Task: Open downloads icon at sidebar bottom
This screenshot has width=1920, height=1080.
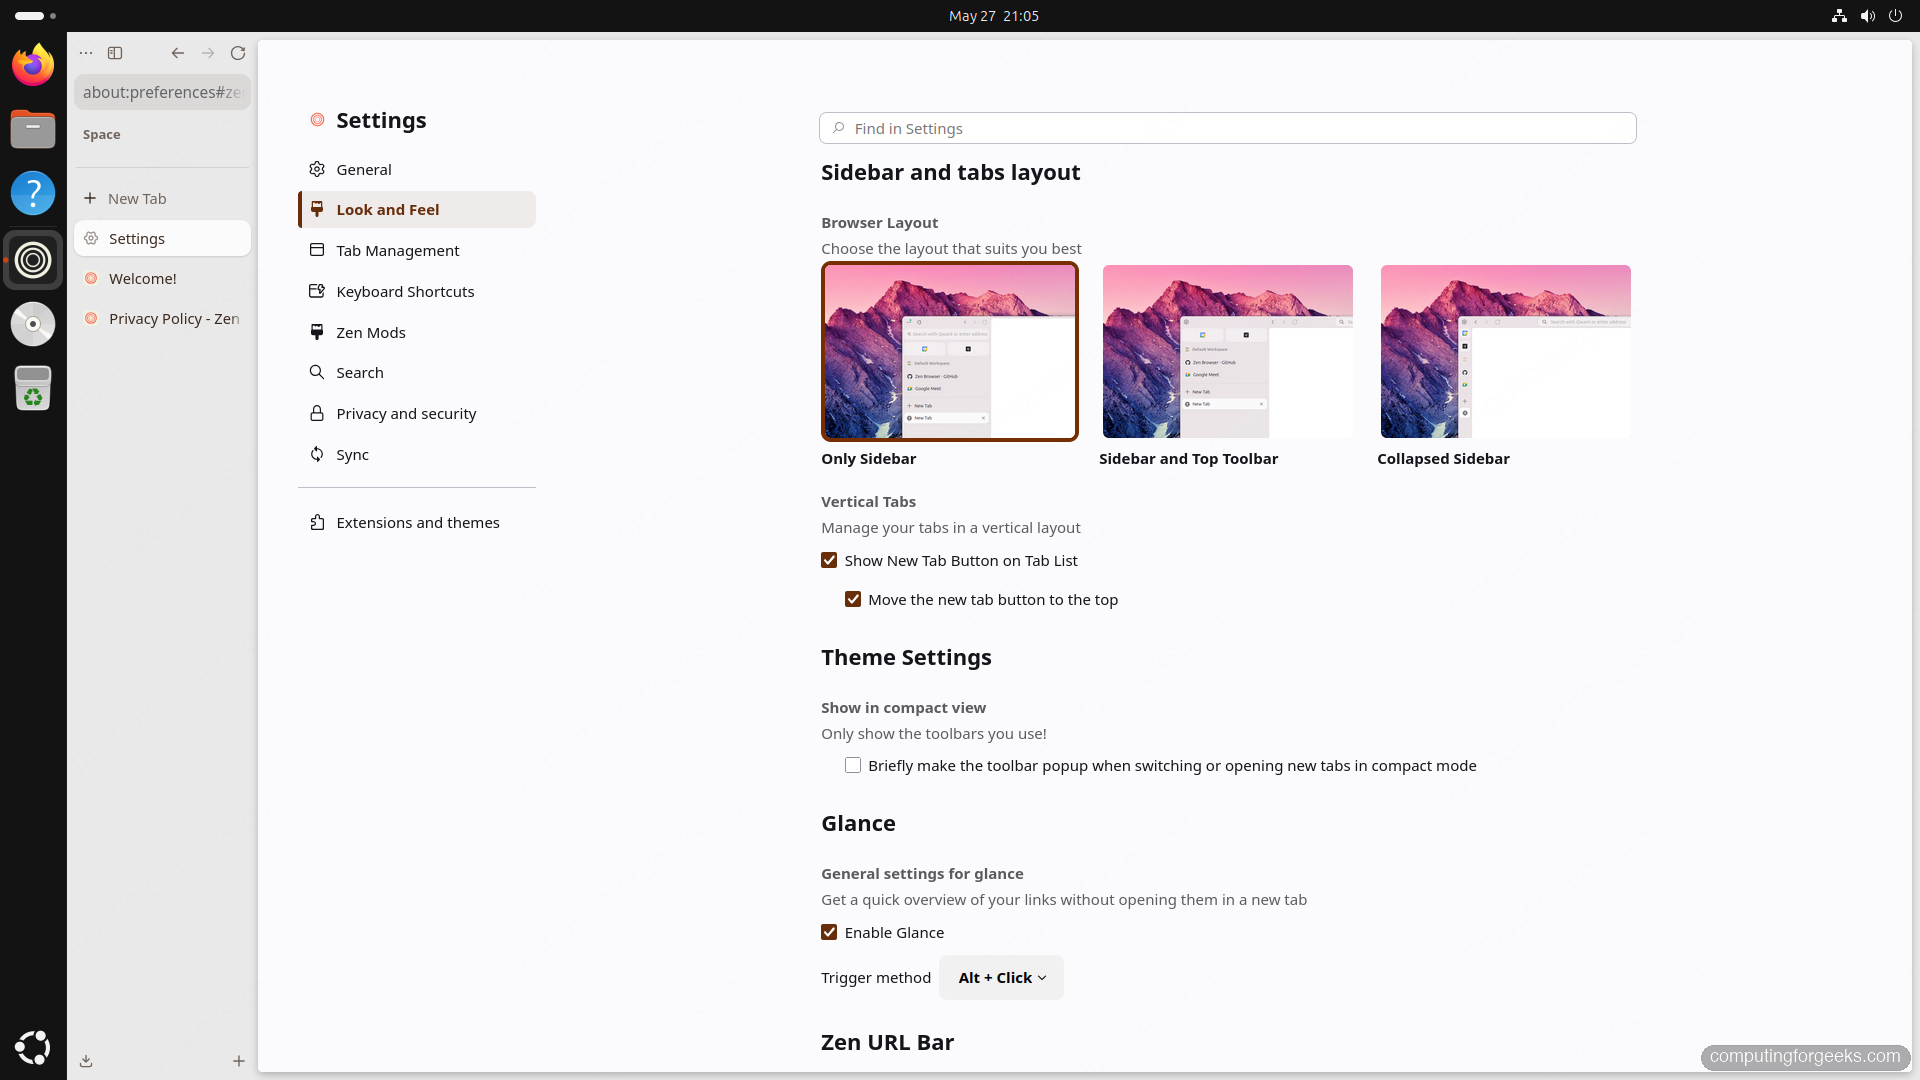Action: (x=86, y=1061)
